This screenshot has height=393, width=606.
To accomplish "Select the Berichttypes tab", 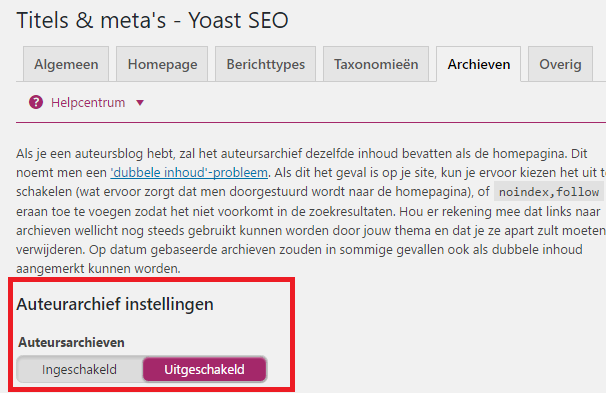I will point(266,64).
